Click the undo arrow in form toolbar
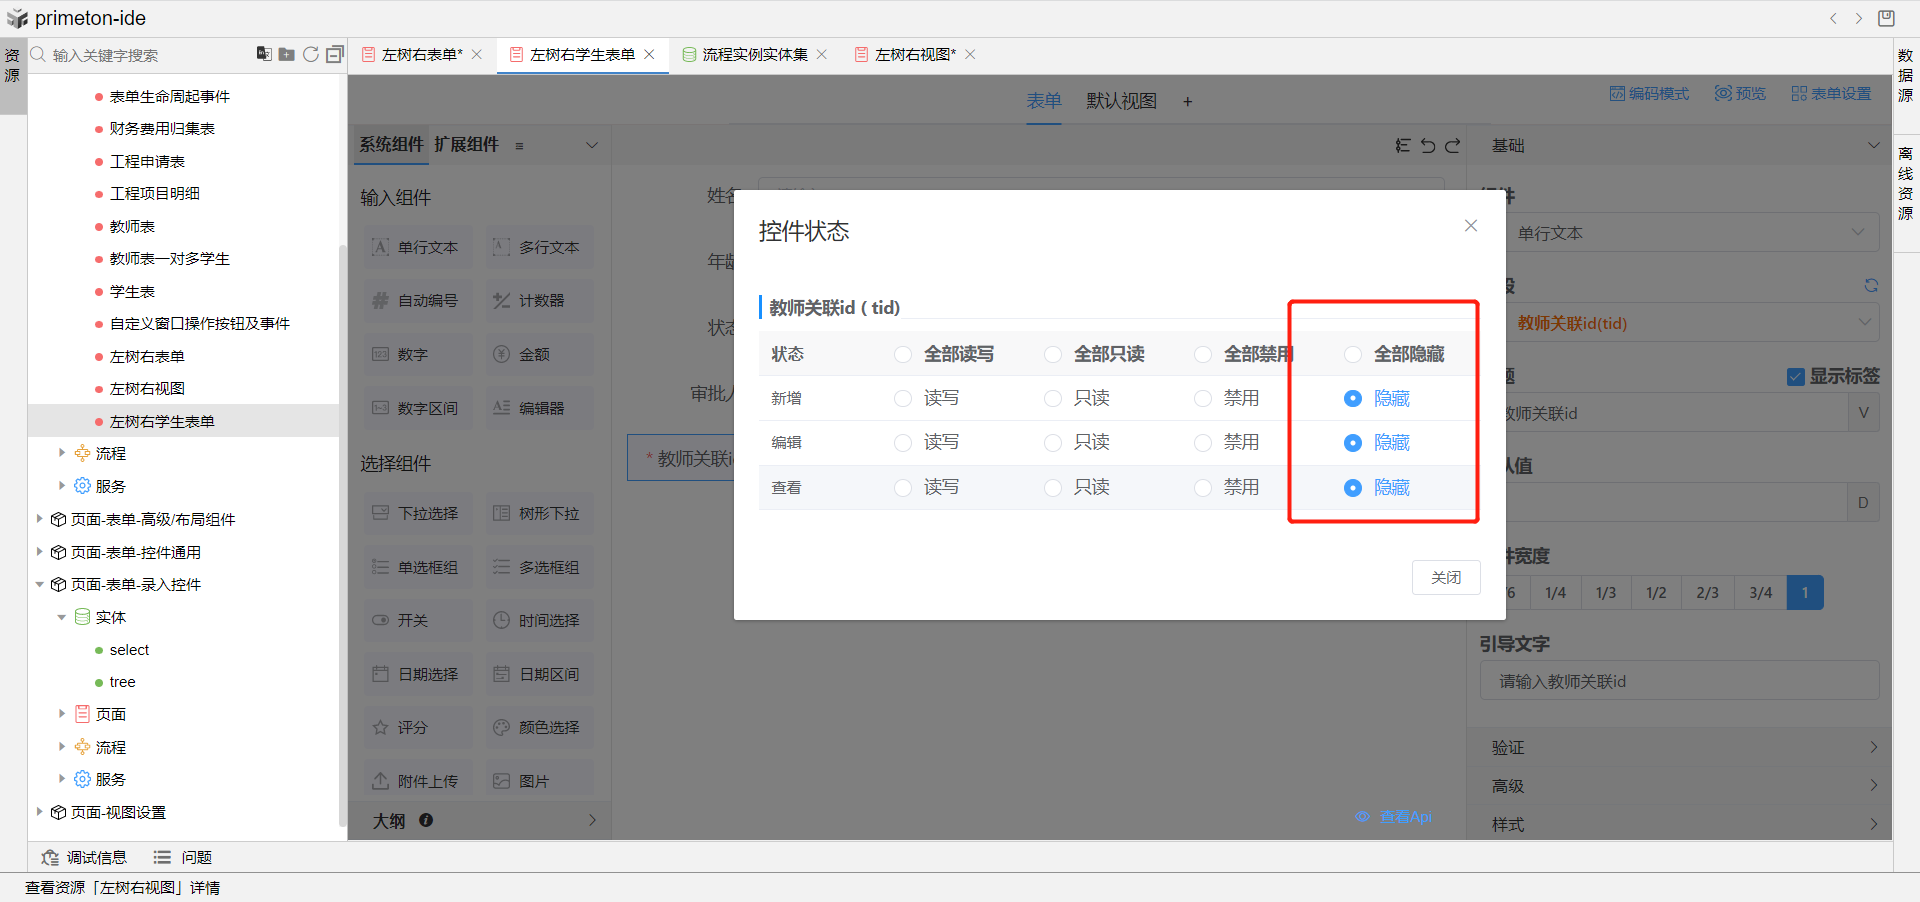Image resolution: width=1920 pixels, height=902 pixels. pos(1428,146)
